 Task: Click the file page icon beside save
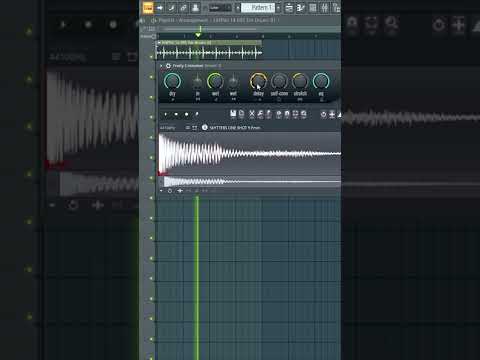coord(242,114)
